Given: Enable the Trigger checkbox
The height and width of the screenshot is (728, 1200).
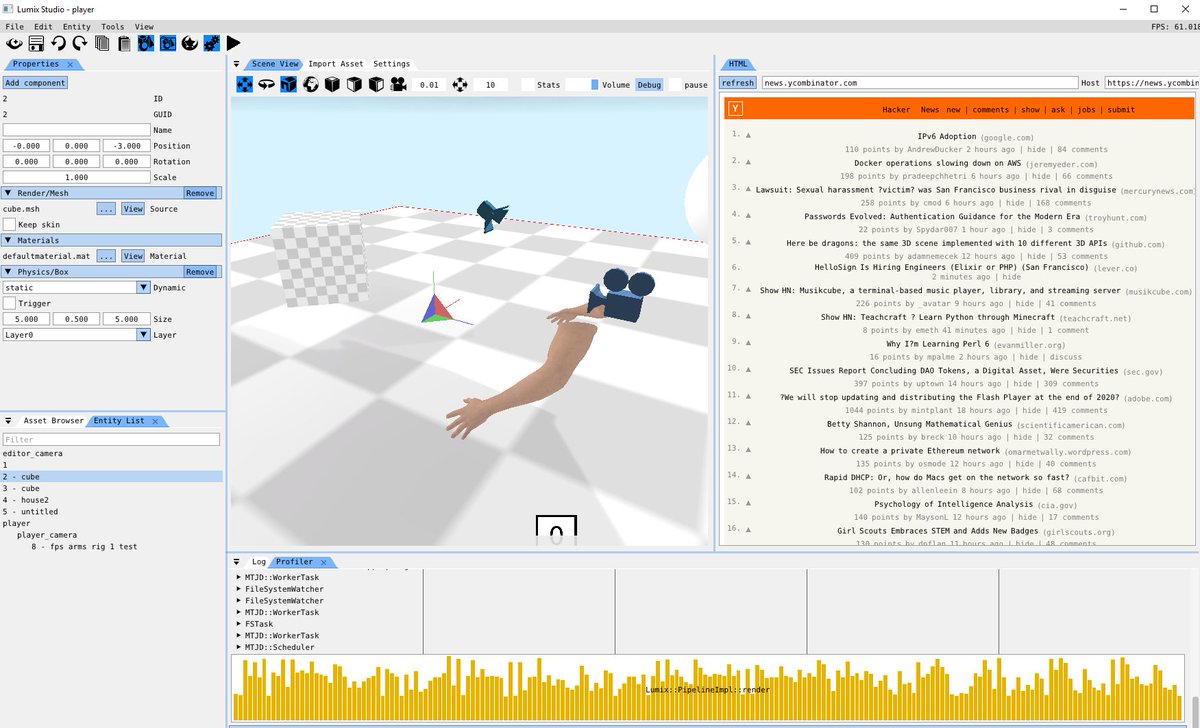Looking at the screenshot, I should click(x=9, y=303).
